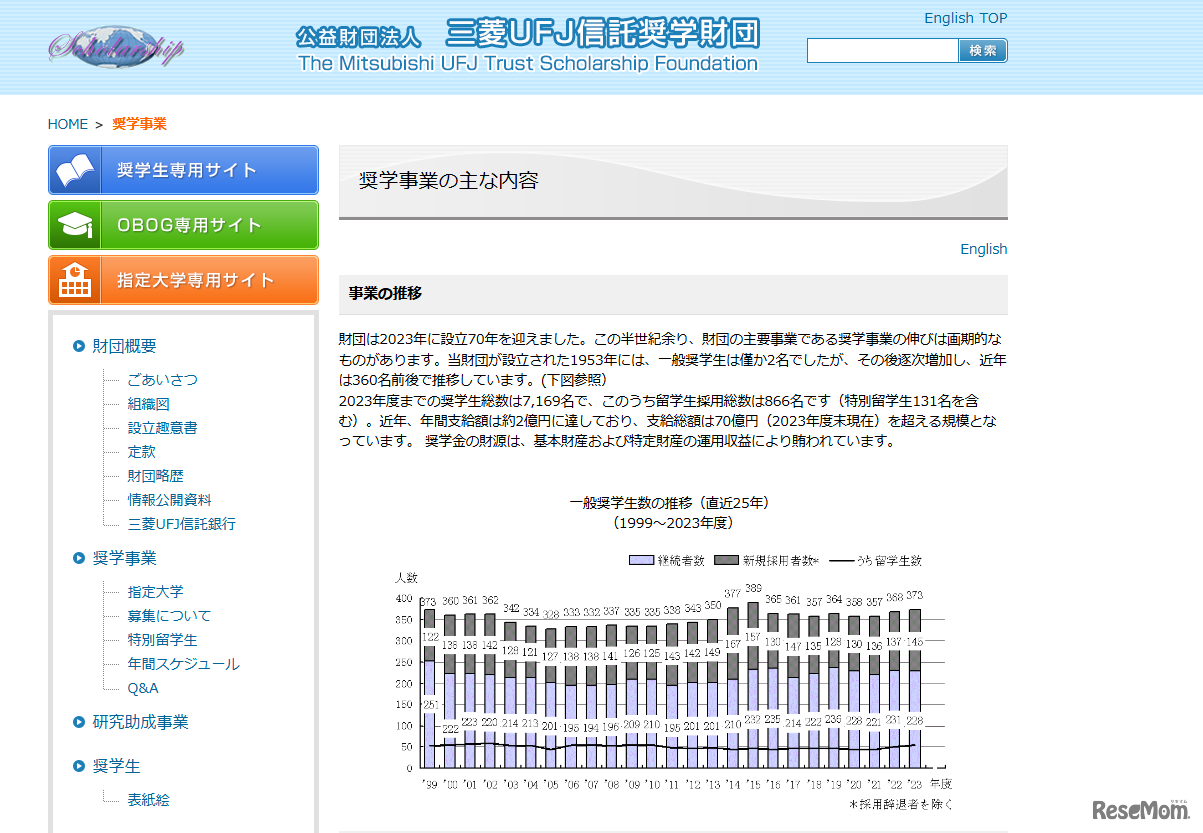Viewport: 1203px width, 833px height.
Task: Open the 奨学生専用サイト book icon button
Action: coord(183,170)
